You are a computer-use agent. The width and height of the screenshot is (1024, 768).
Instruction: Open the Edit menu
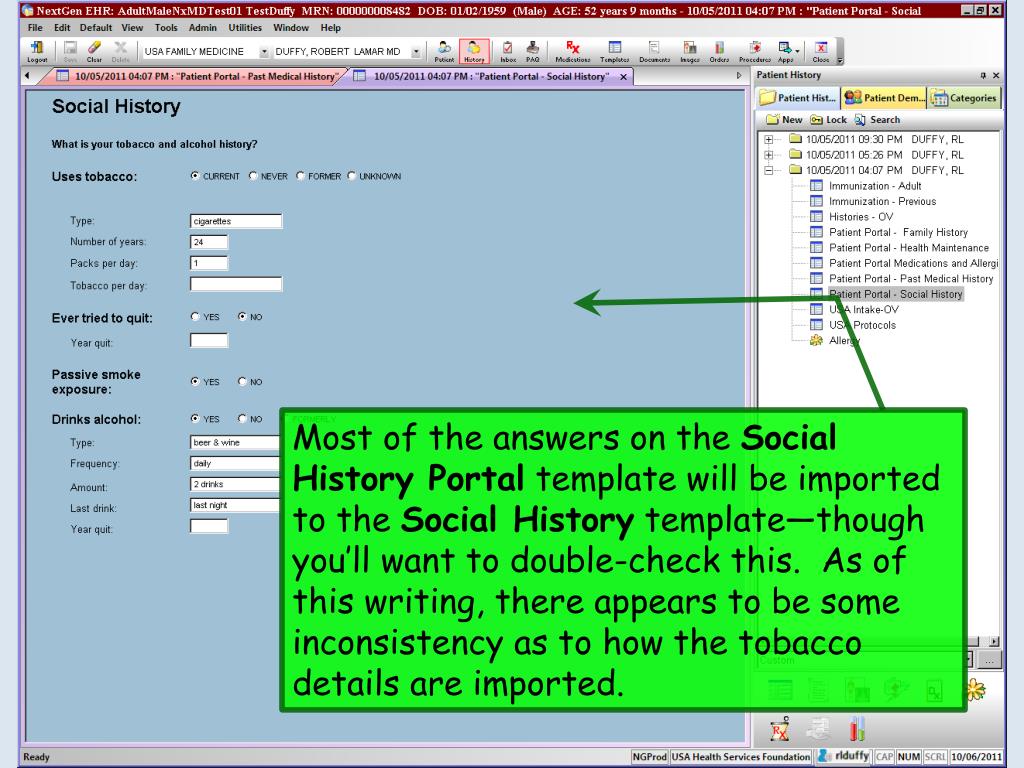[62, 27]
